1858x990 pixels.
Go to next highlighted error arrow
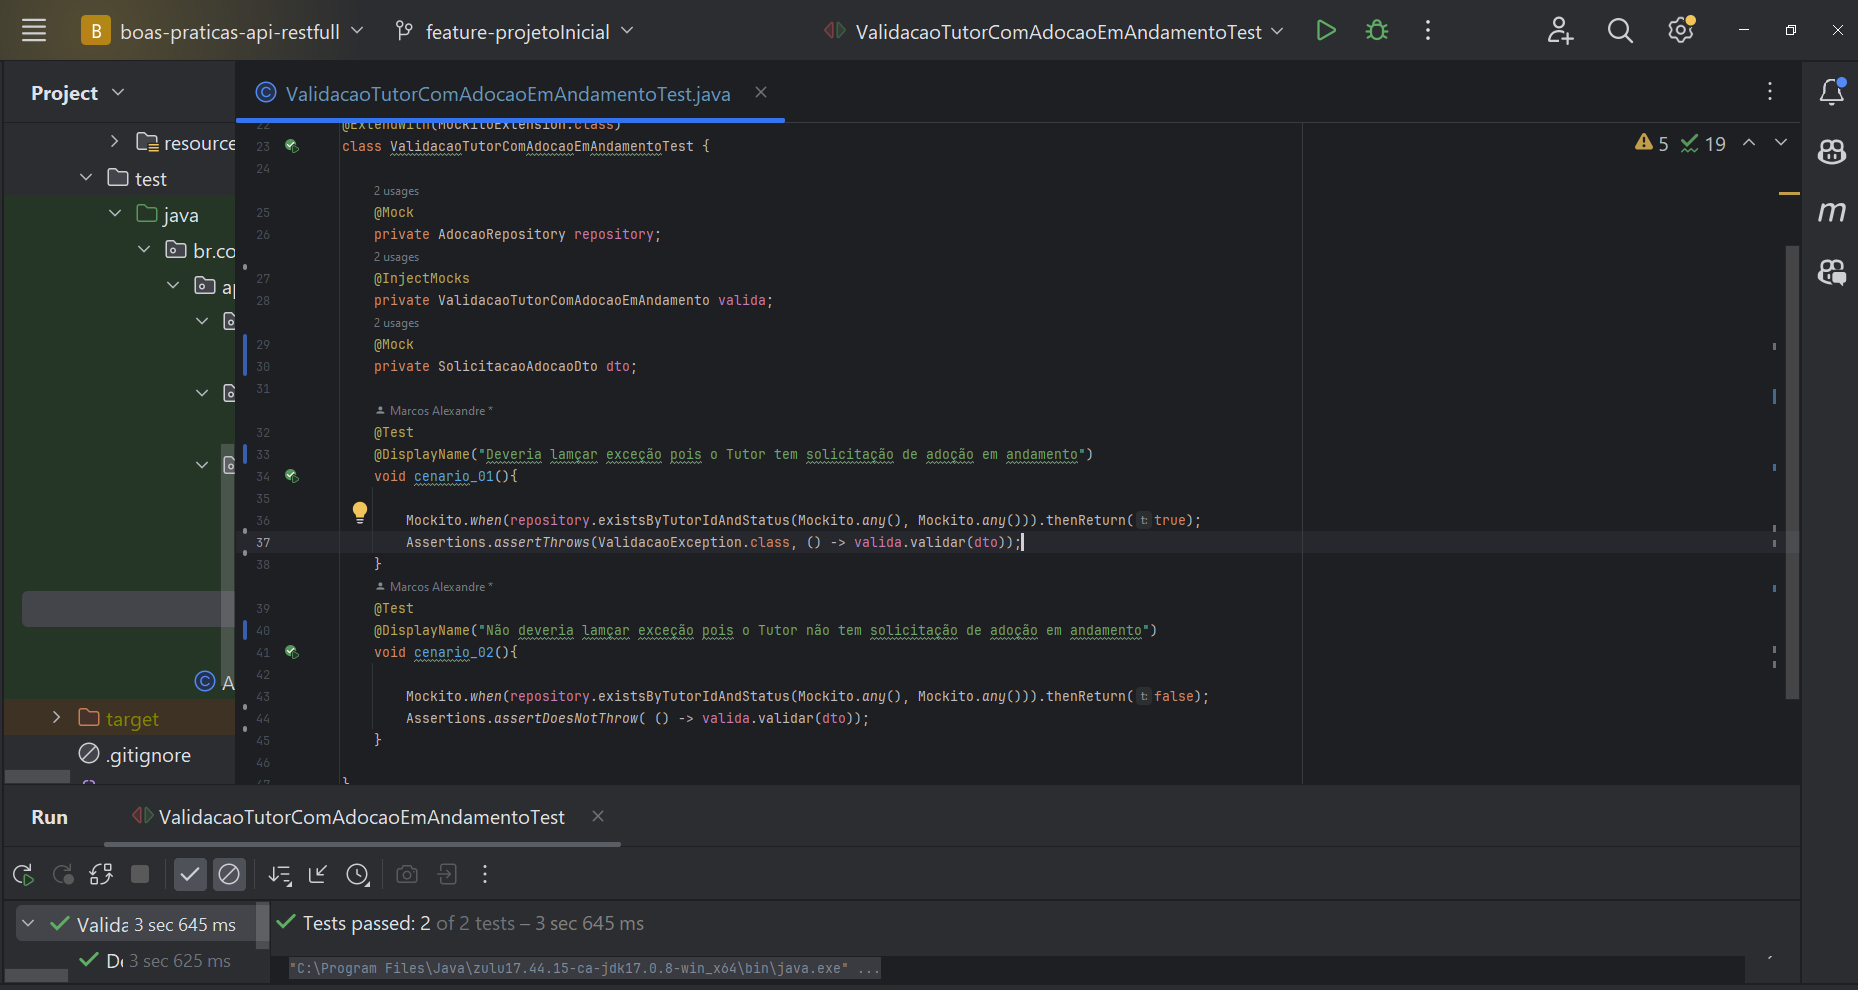click(x=1781, y=143)
